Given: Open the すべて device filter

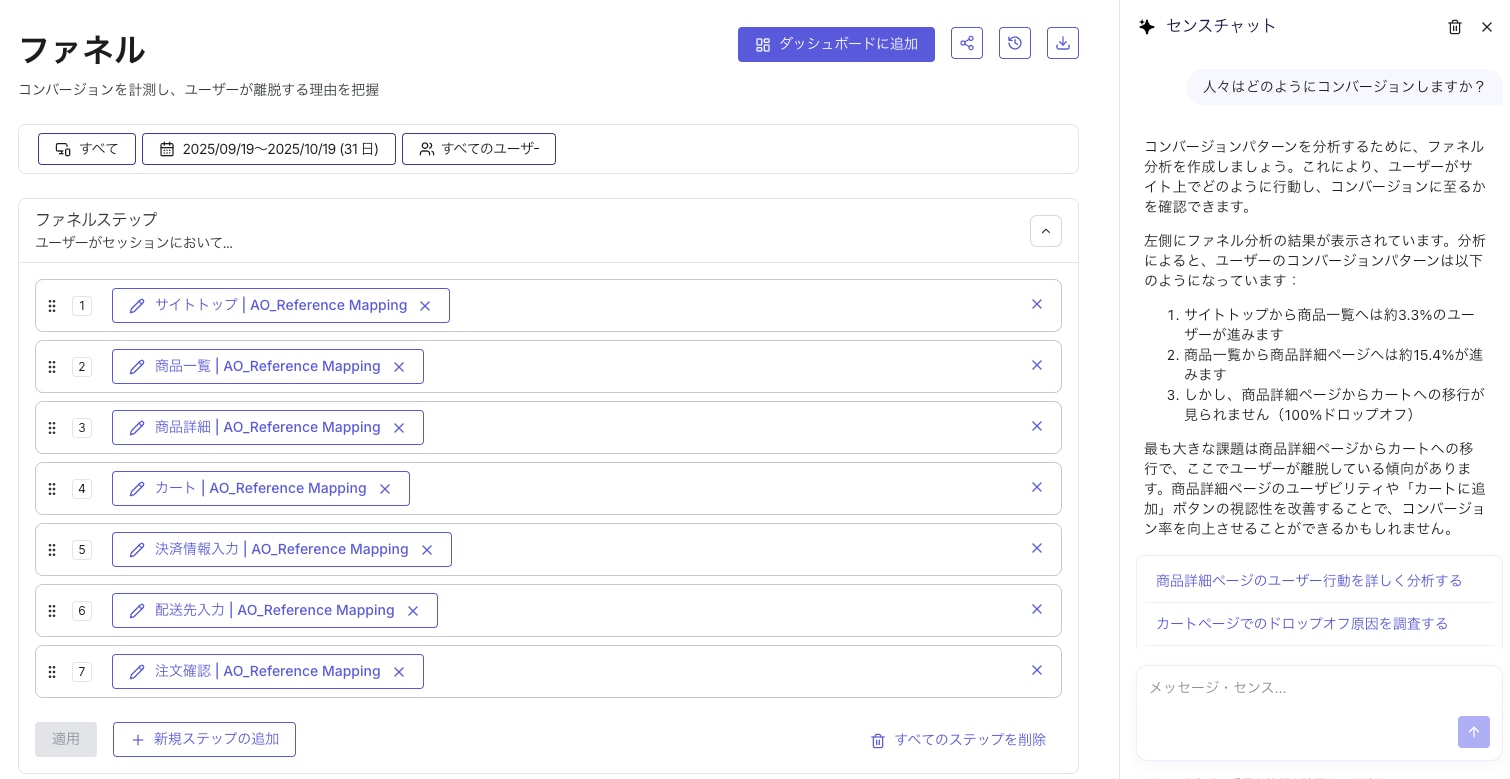Looking at the screenshot, I should click(x=87, y=149).
